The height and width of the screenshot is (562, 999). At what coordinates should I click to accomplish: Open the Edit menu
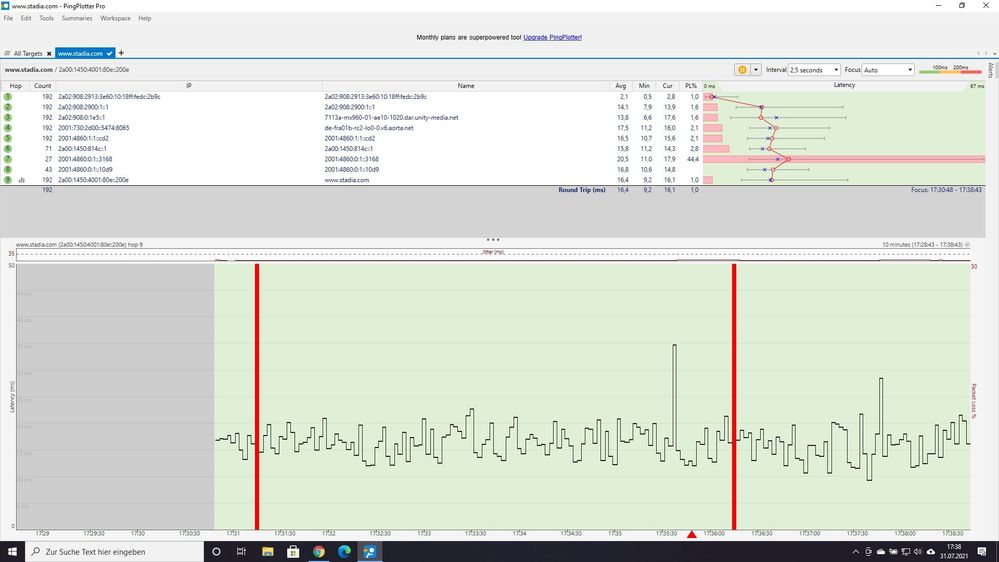pyautogui.click(x=25, y=18)
